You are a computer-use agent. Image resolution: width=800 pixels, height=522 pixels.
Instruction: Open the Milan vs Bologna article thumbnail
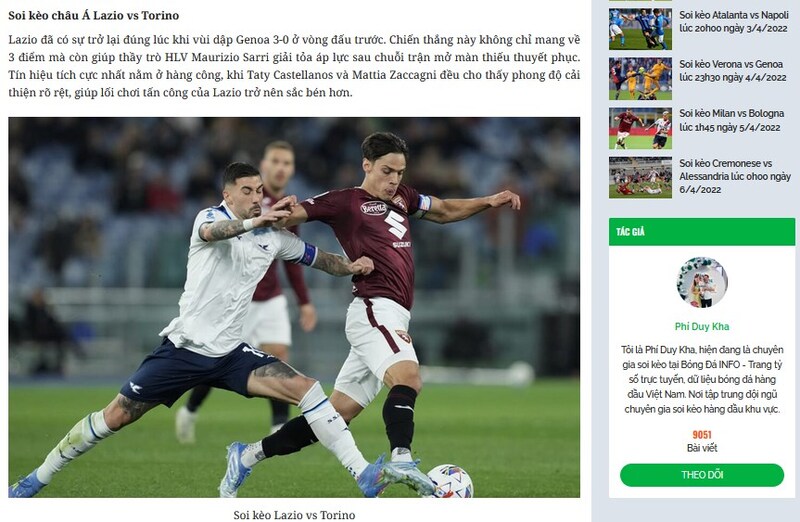point(640,128)
